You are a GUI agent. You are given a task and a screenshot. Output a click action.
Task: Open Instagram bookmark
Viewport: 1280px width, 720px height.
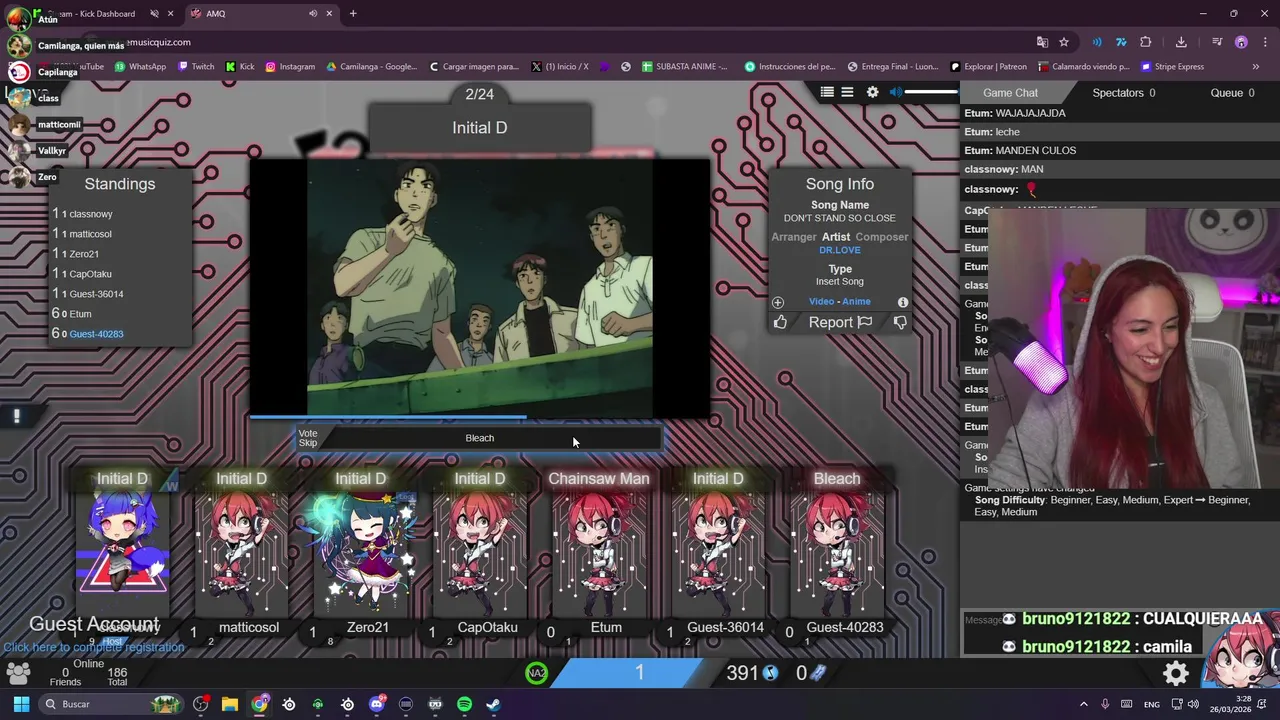[x=290, y=67]
